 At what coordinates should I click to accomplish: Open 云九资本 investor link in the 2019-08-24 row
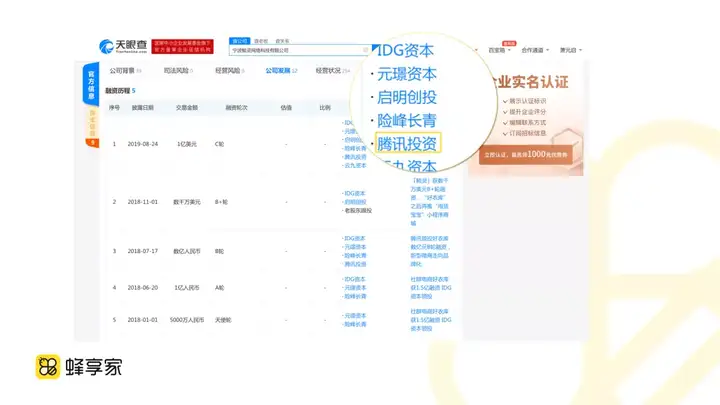tap(355, 165)
